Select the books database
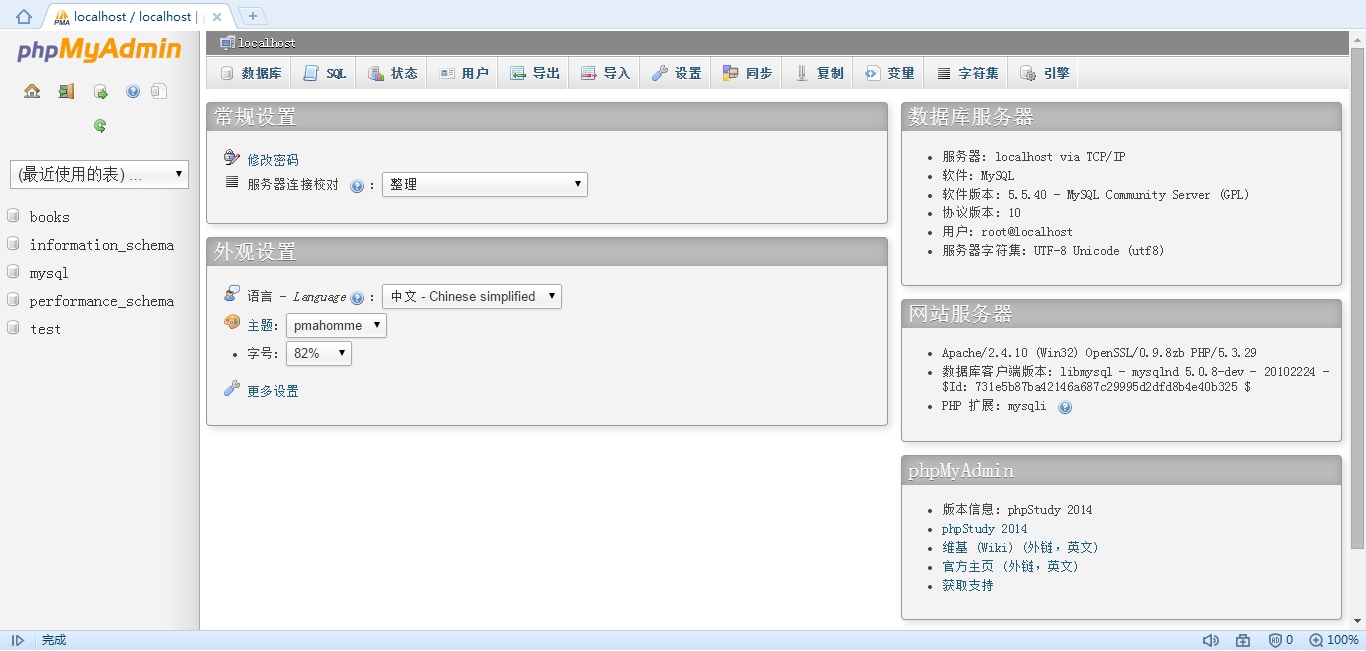 pyautogui.click(x=49, y=217)
